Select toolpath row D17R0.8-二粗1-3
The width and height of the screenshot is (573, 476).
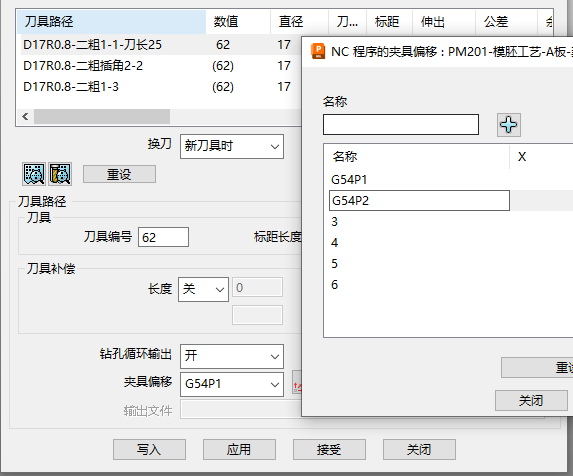pyautogui.click(x=159, y=87)
